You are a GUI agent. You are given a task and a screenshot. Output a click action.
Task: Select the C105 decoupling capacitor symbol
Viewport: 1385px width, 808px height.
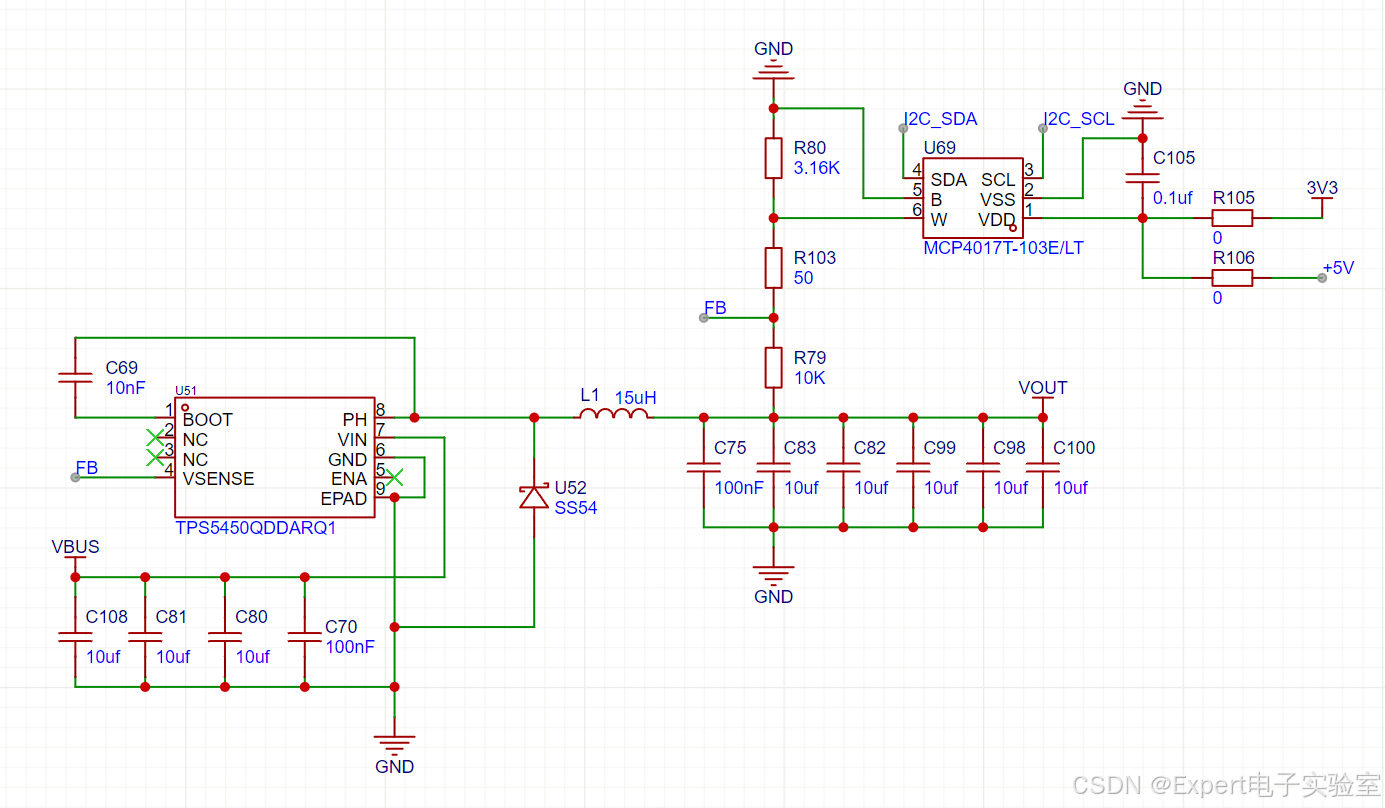tap(1143, 178)
